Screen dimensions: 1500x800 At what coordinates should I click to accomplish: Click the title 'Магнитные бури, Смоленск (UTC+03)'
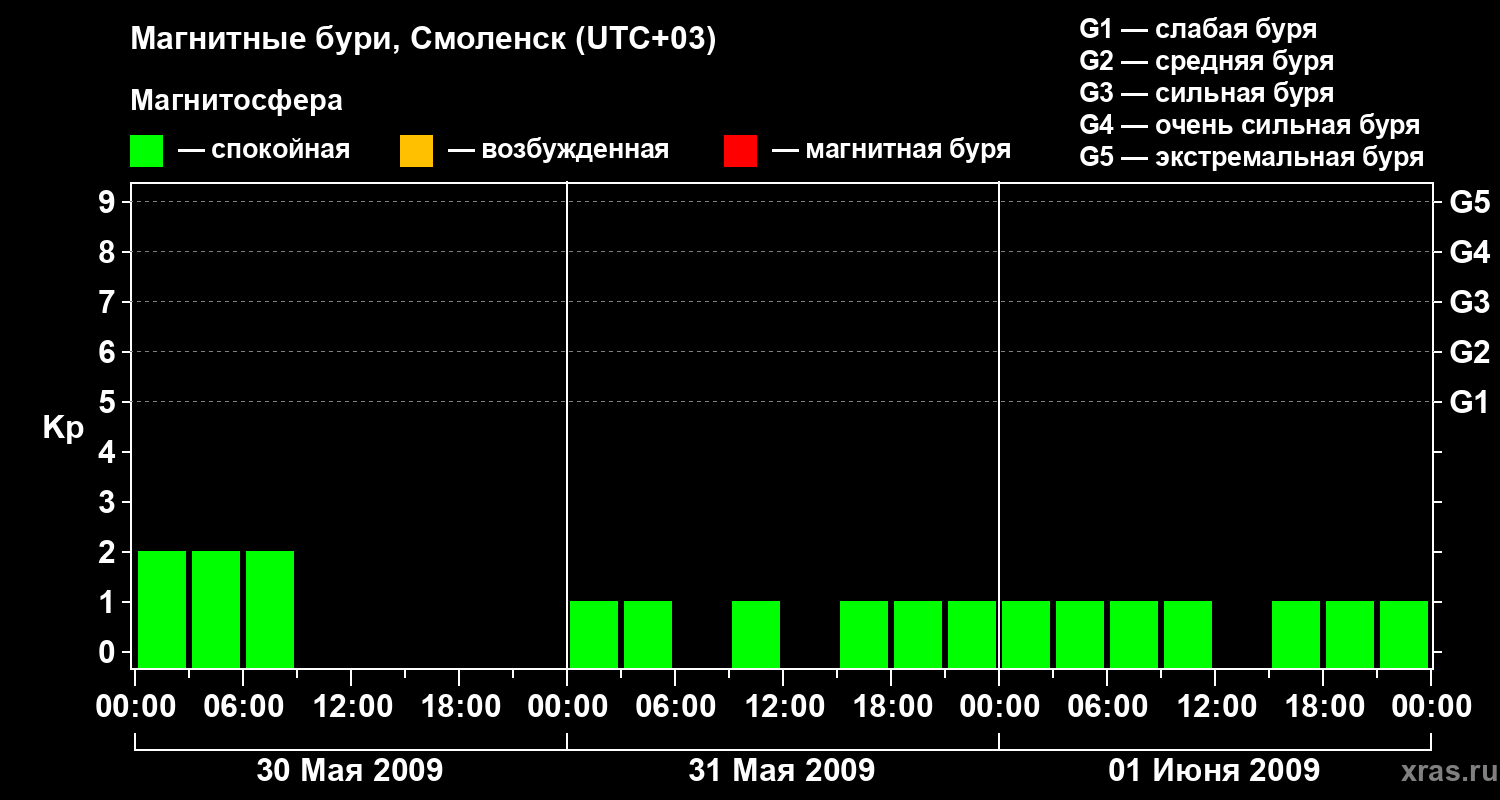pos(424,40)
